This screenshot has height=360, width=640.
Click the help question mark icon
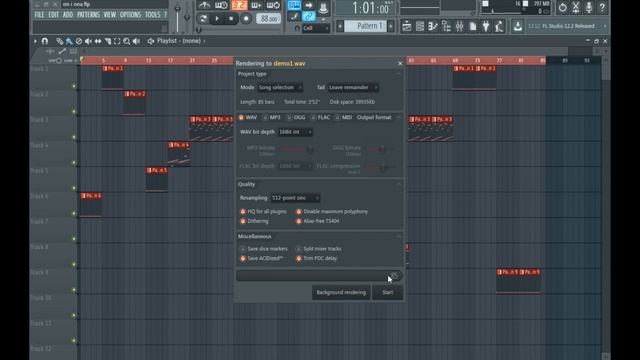[x=602, y=7]
